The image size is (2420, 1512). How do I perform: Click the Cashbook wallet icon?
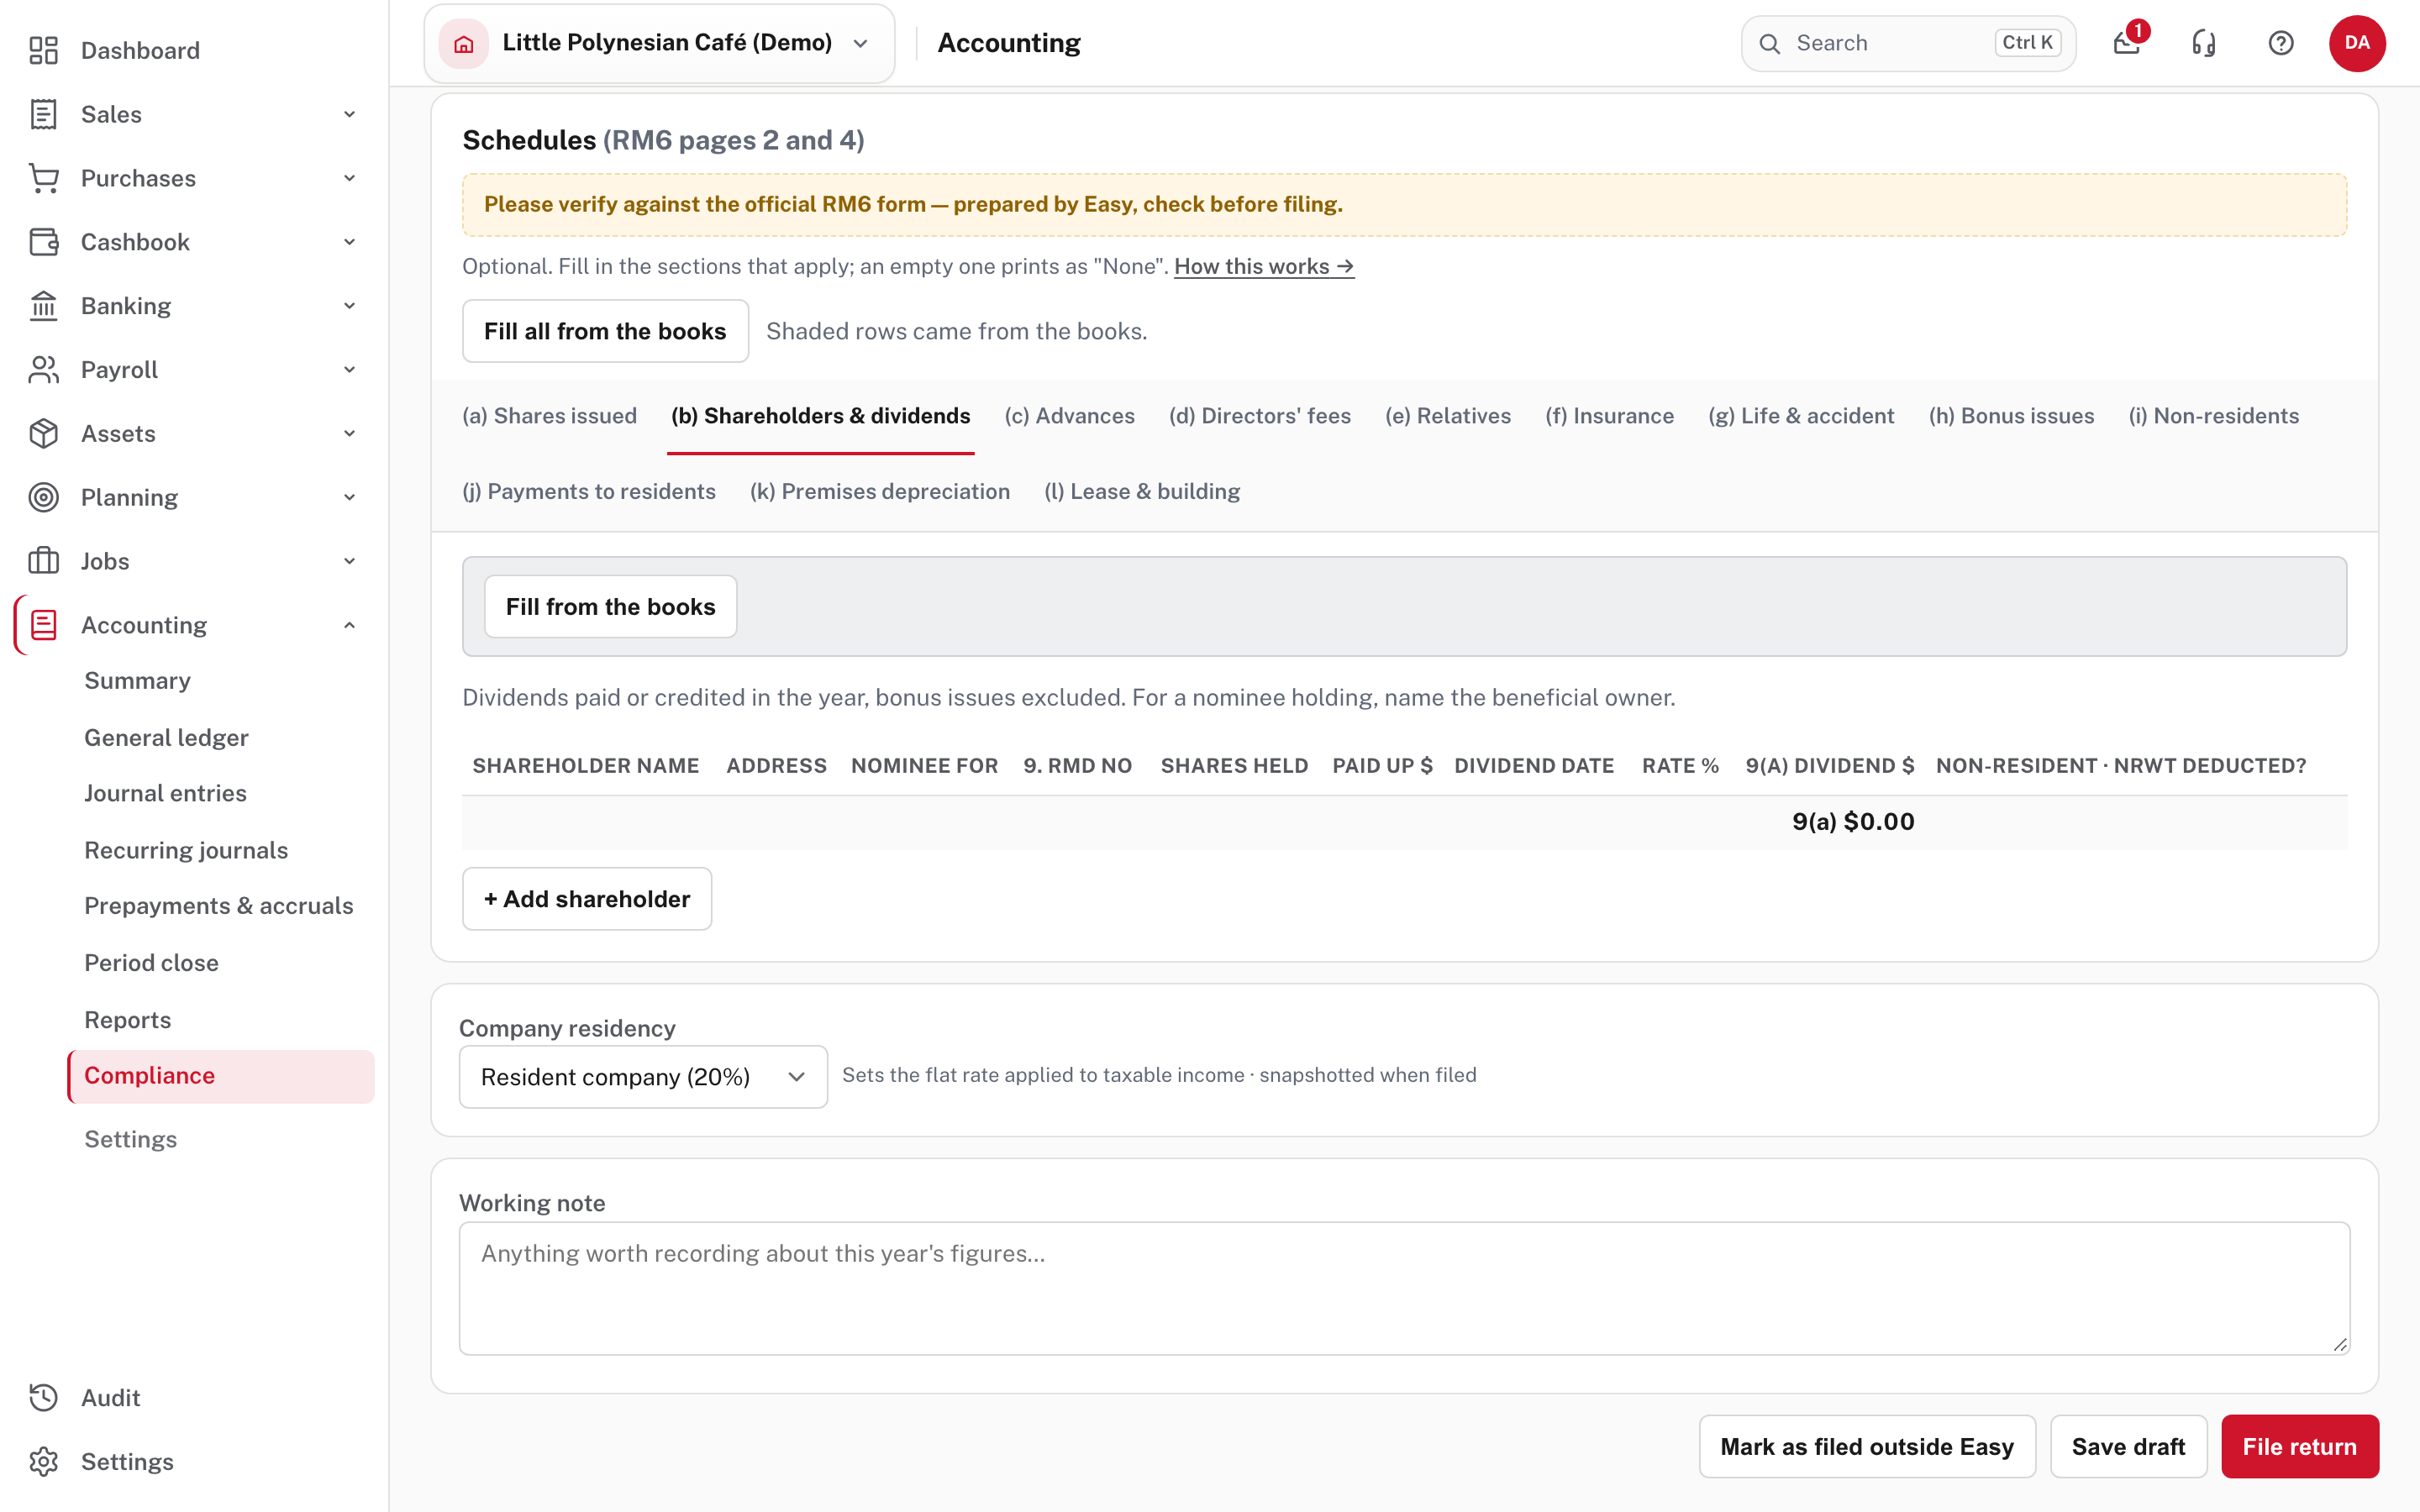click(x=43, y=242)
